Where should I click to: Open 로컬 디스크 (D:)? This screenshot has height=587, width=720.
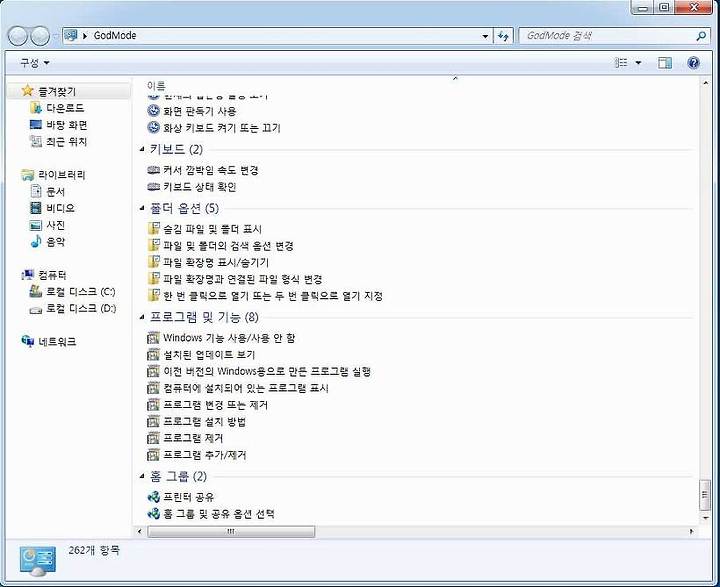coord(81,308)
